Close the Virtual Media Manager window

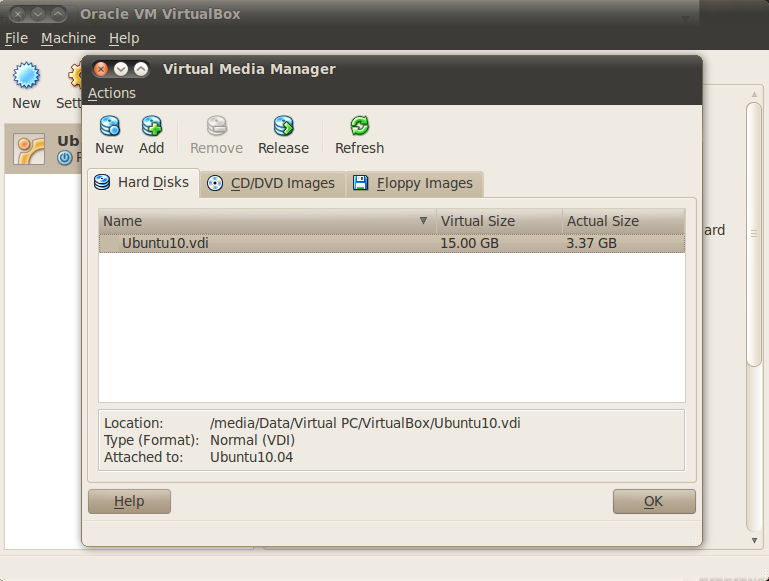point(101,69)
